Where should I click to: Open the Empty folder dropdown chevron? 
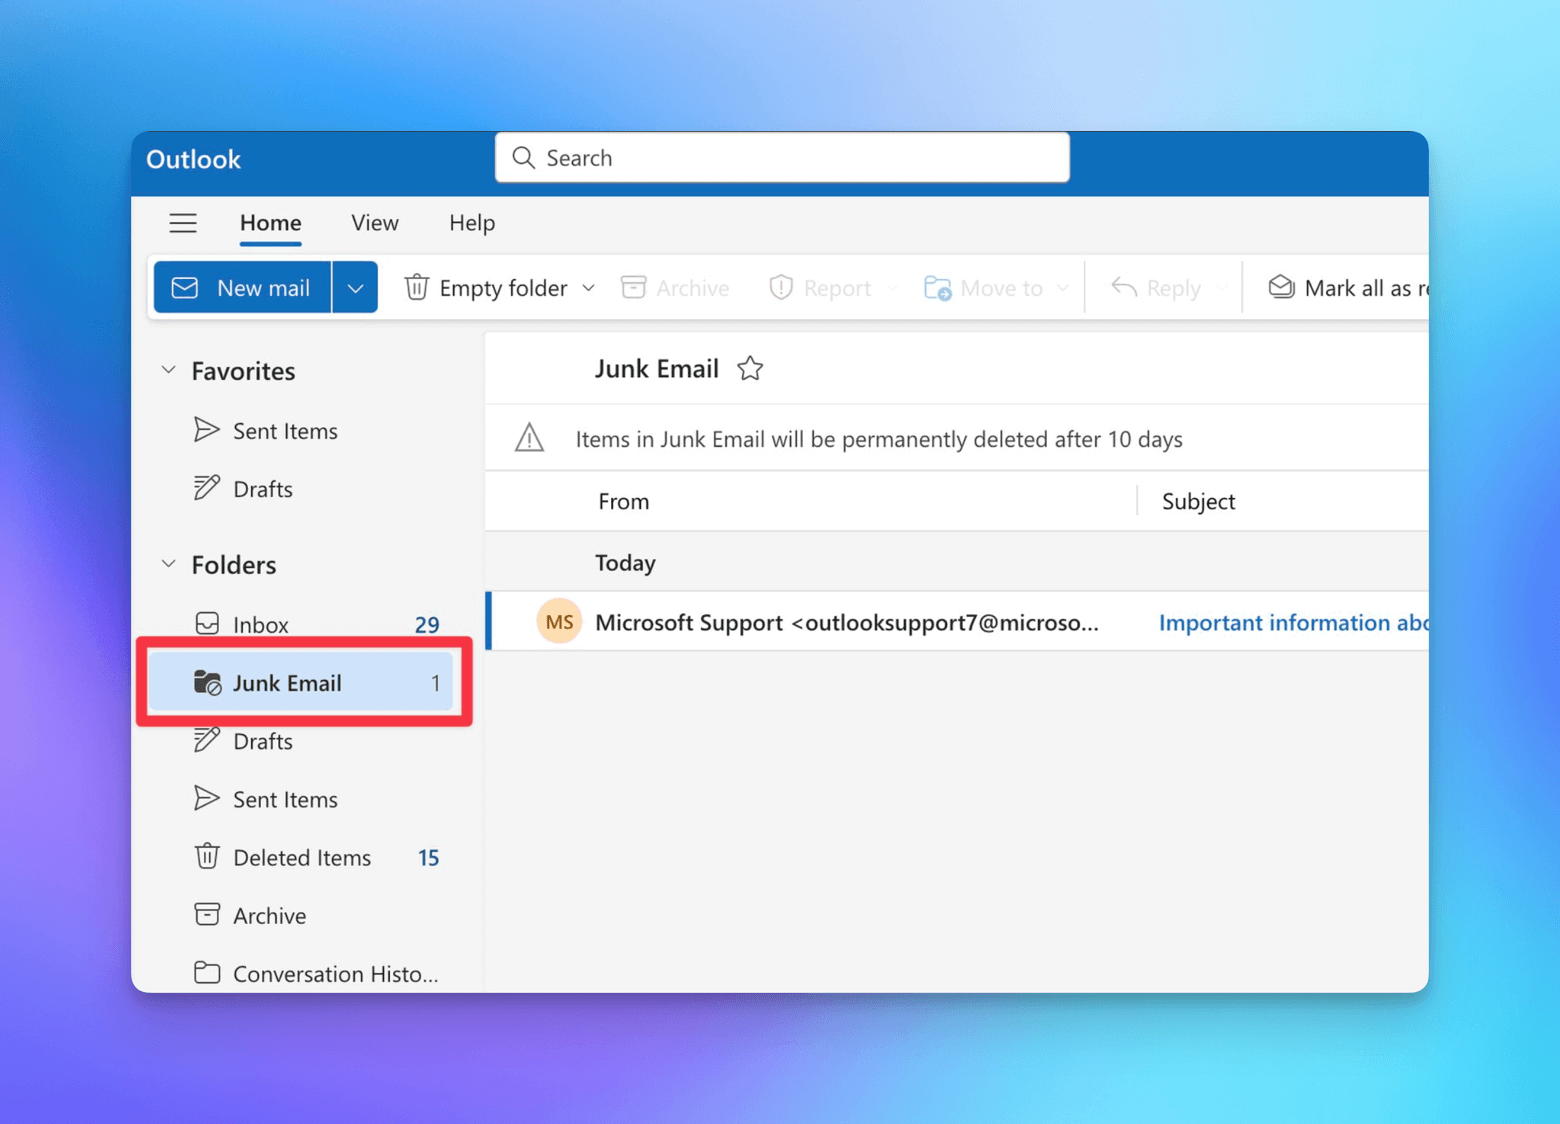589,288
